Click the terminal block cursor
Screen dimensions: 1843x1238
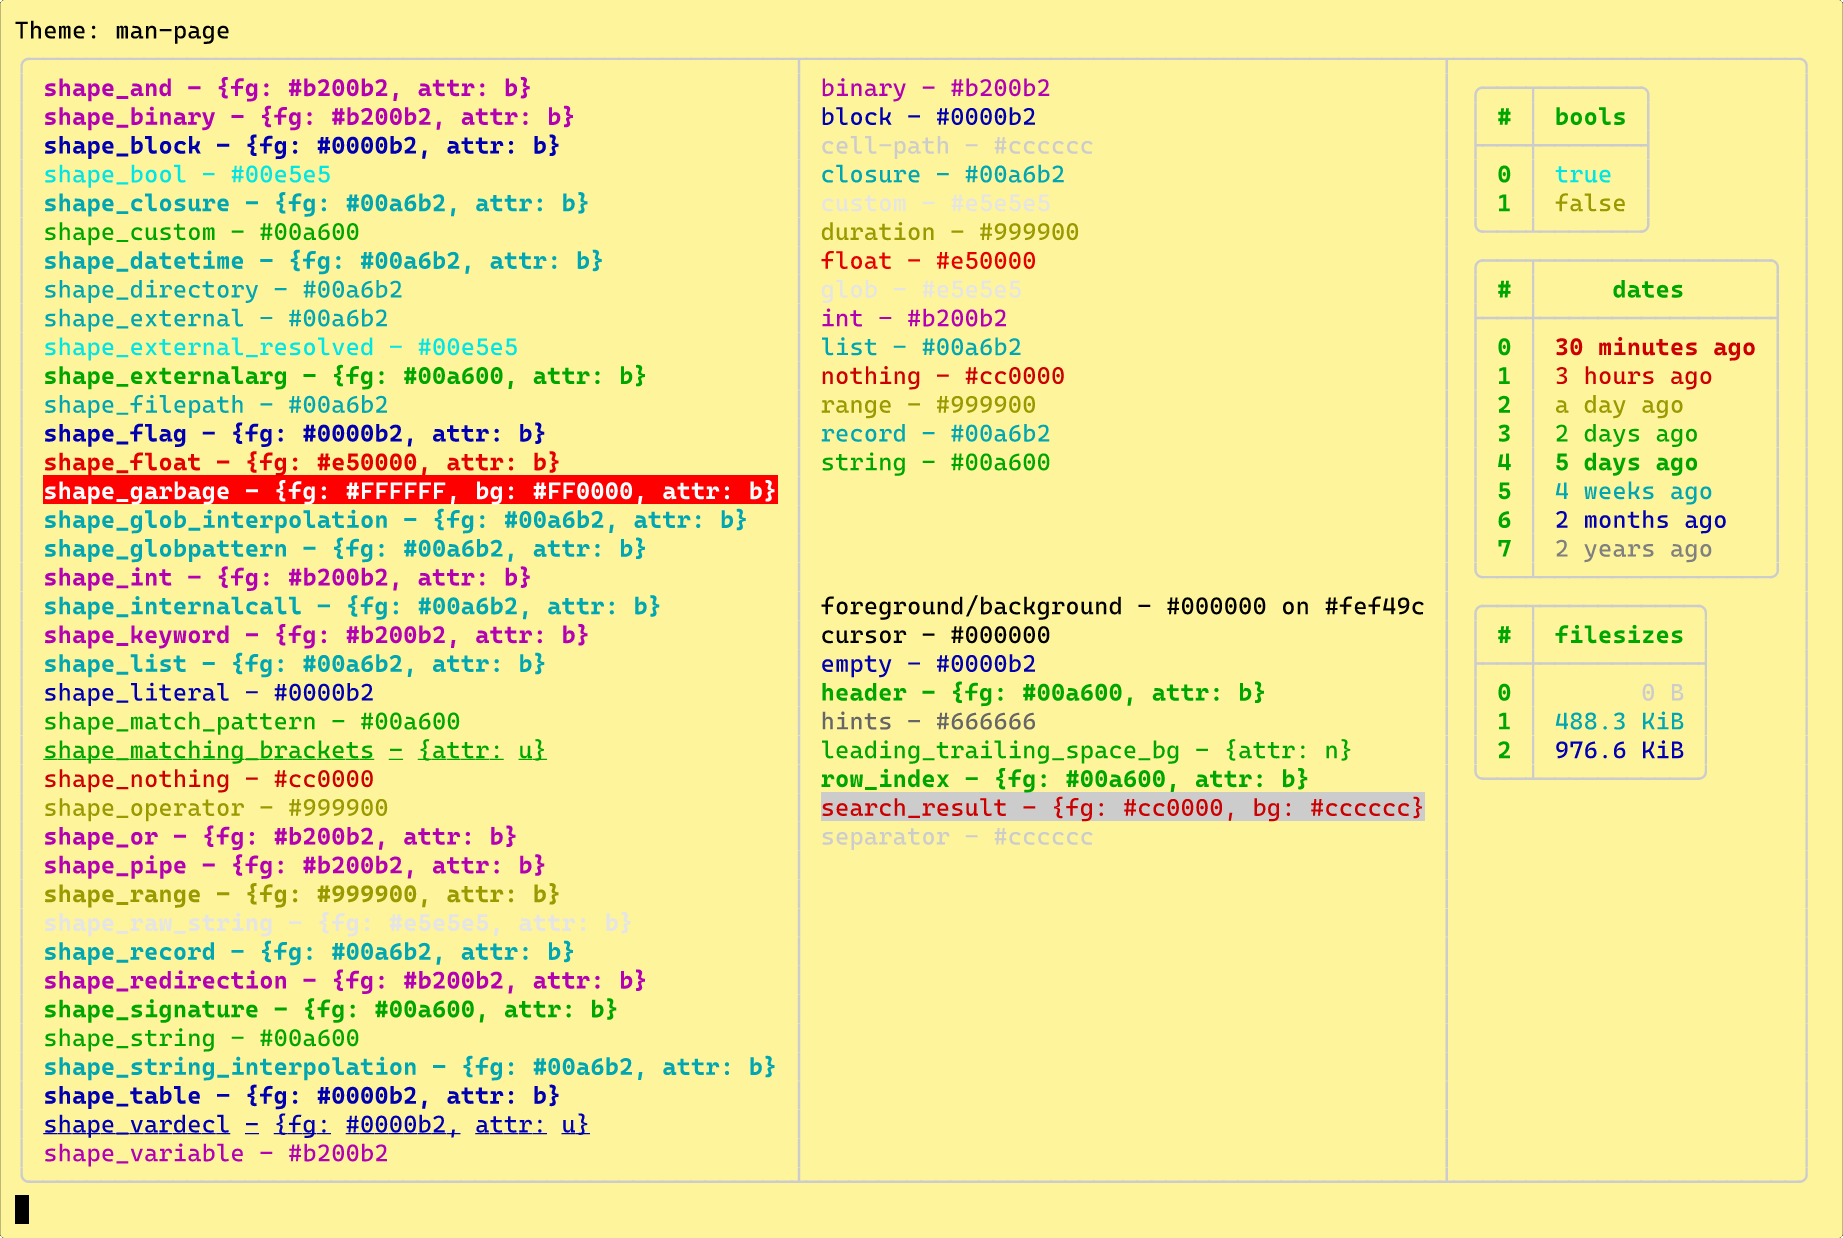[22, 1209]
